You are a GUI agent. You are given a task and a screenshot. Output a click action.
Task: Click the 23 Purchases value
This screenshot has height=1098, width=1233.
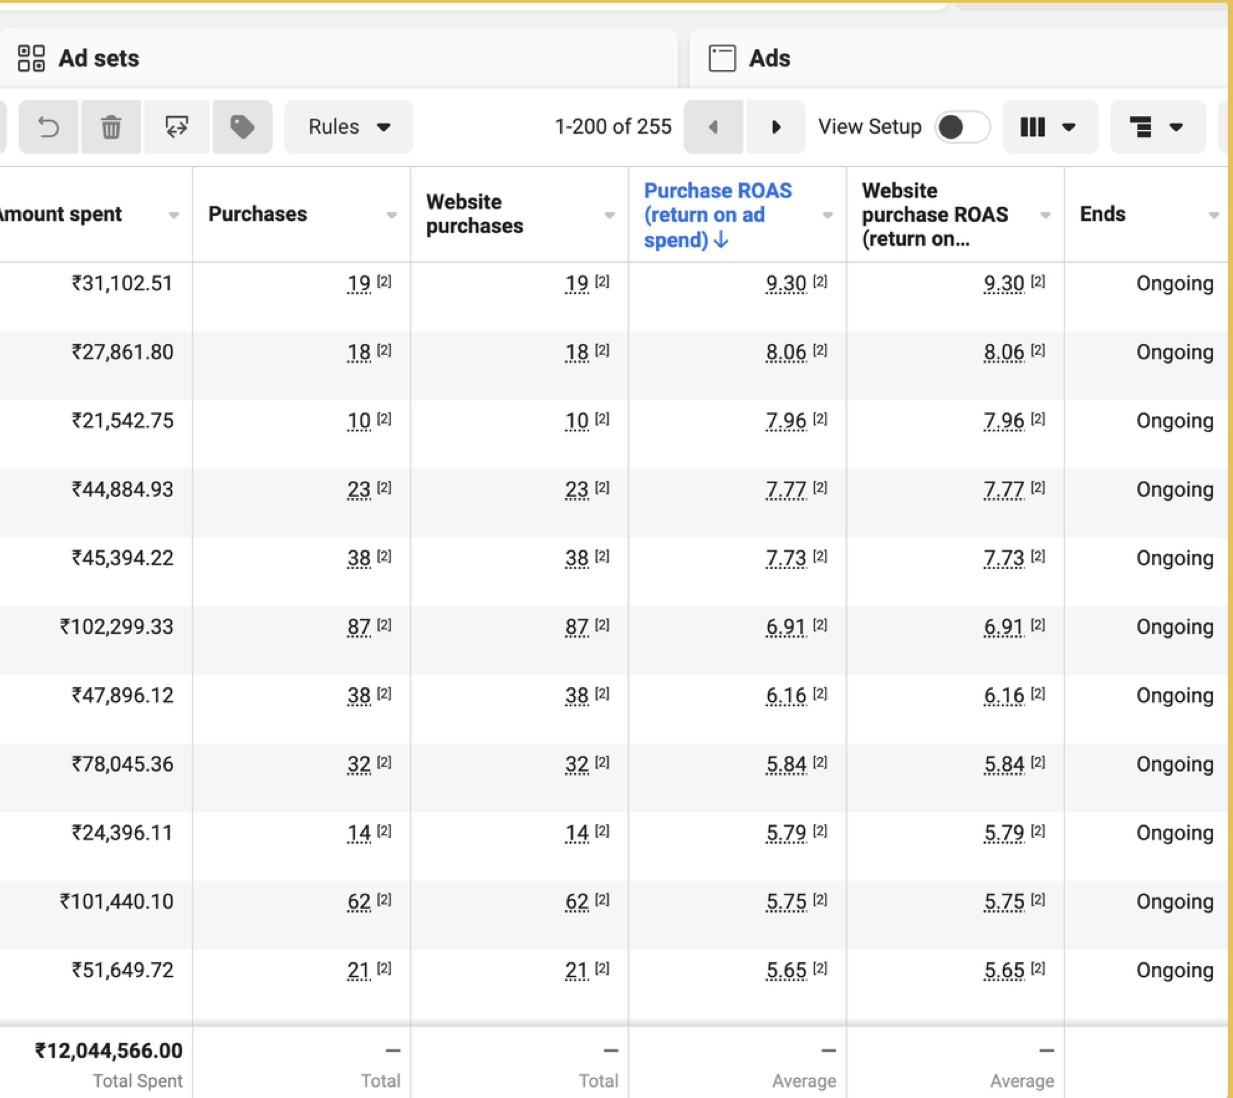tap(359, 491)
